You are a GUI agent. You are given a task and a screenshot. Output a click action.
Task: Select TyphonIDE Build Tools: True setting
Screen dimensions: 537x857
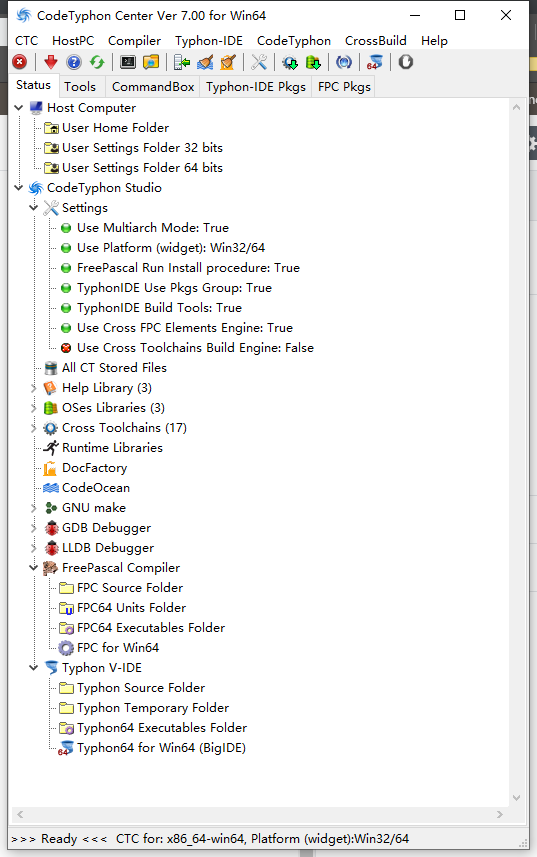point(159,308)
